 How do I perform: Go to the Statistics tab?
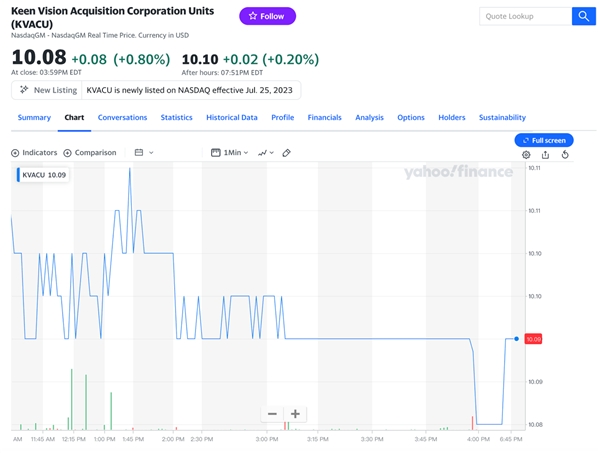pos(176,117)
